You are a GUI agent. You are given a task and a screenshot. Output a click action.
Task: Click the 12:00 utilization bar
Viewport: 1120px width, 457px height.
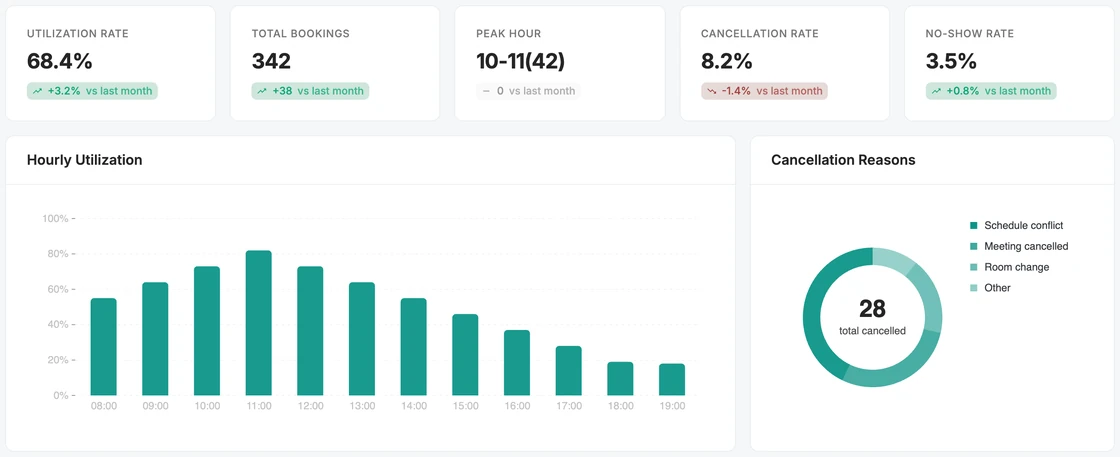click(310, 331)
